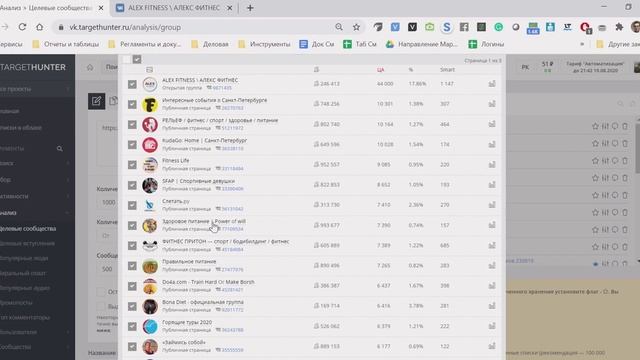The width and height of the screenshot is (640, 360).
Task: Click the field showing 500
Action: pos(108,269)
